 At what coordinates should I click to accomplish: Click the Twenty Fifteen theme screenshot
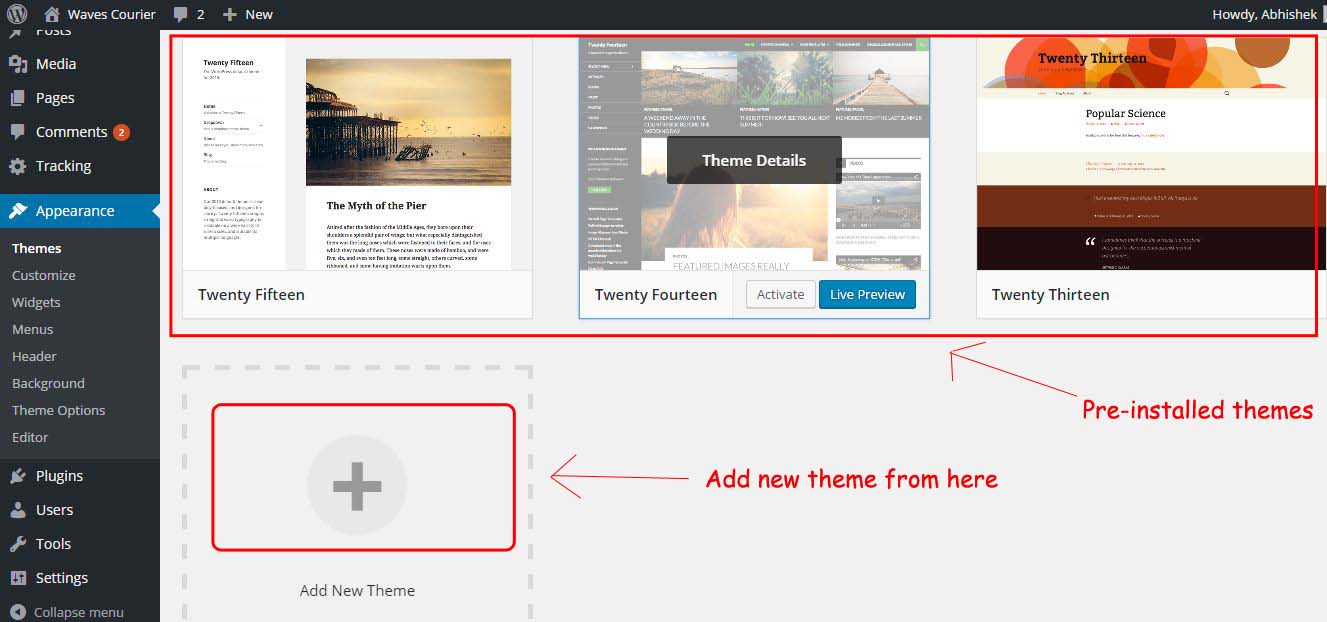(357, 154)
